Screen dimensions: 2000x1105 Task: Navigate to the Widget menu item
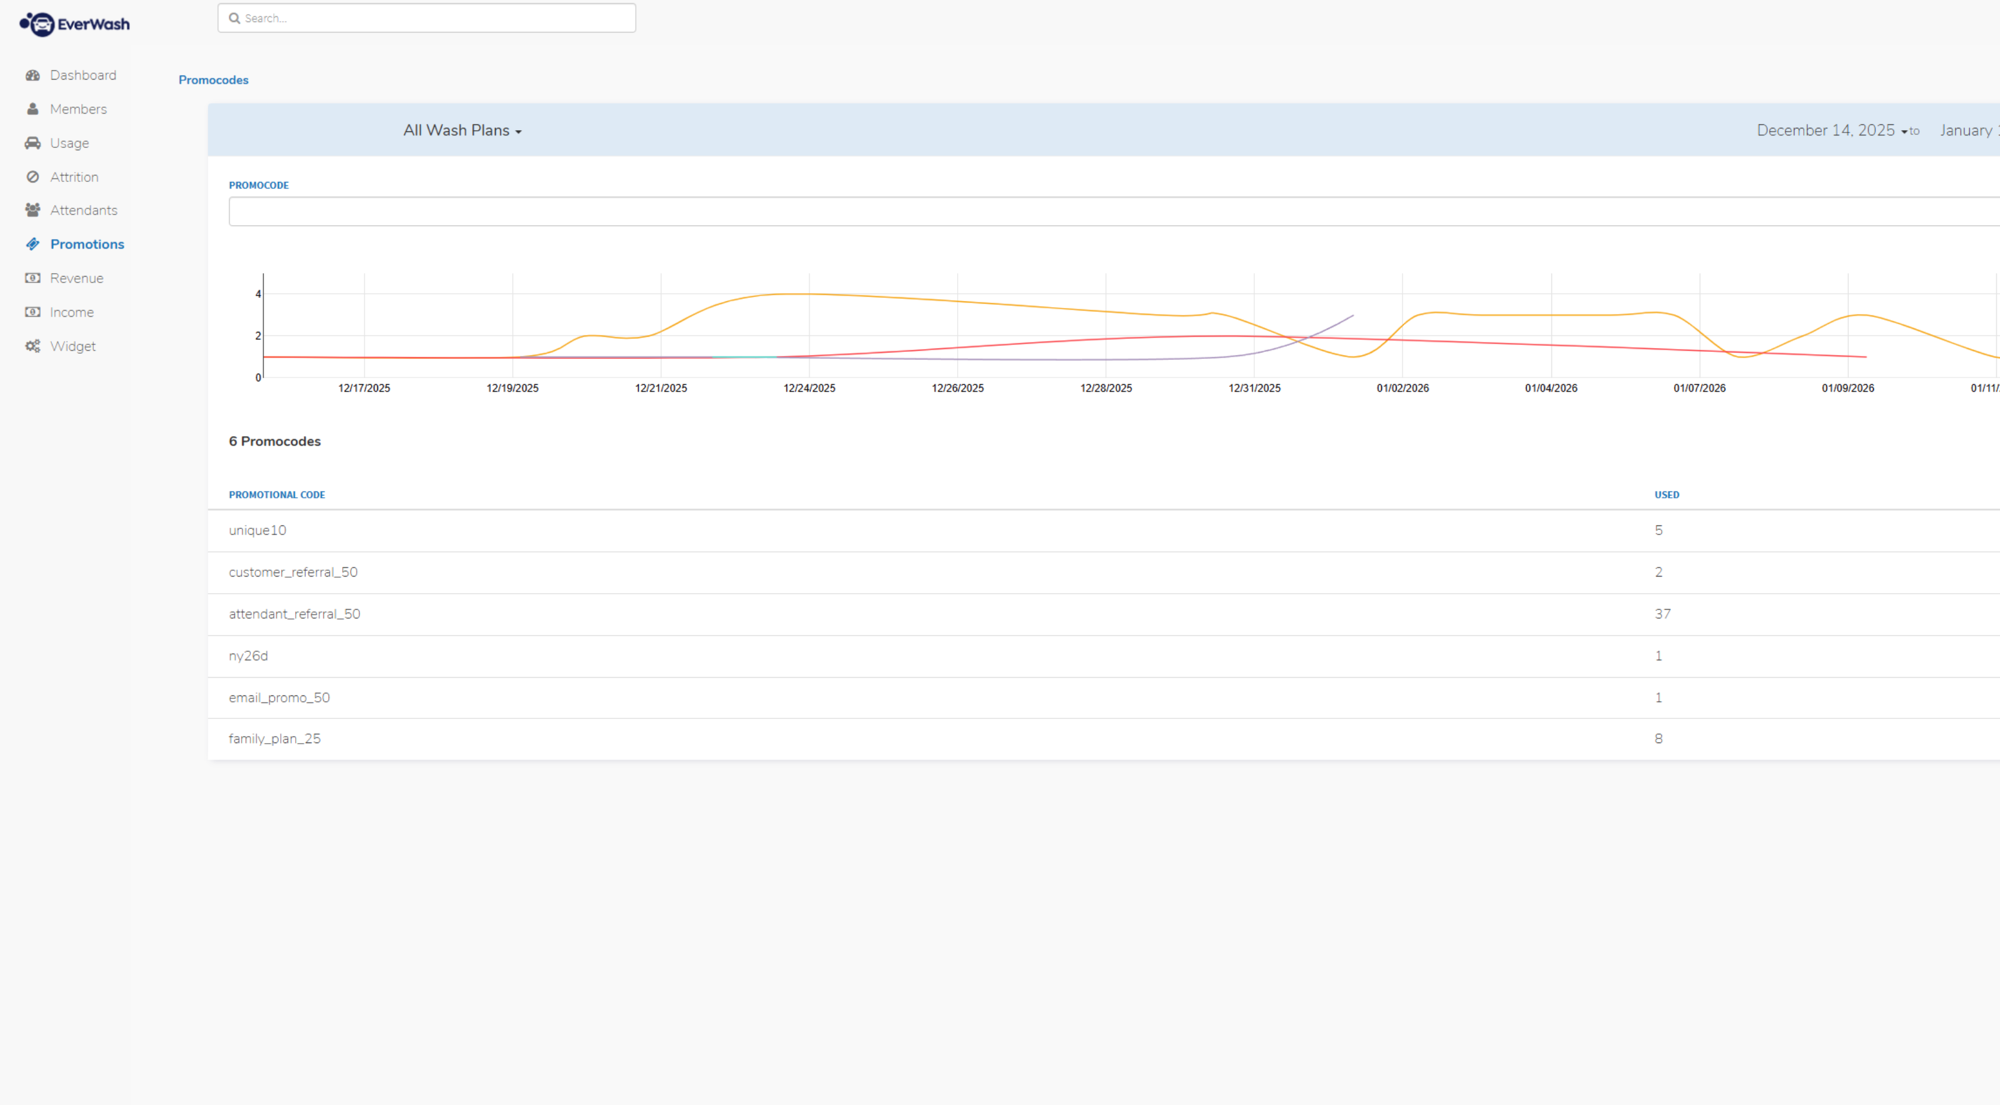(73, 346)
